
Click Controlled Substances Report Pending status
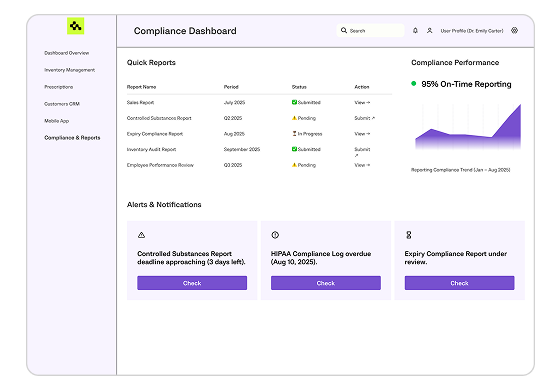(304, 118)
